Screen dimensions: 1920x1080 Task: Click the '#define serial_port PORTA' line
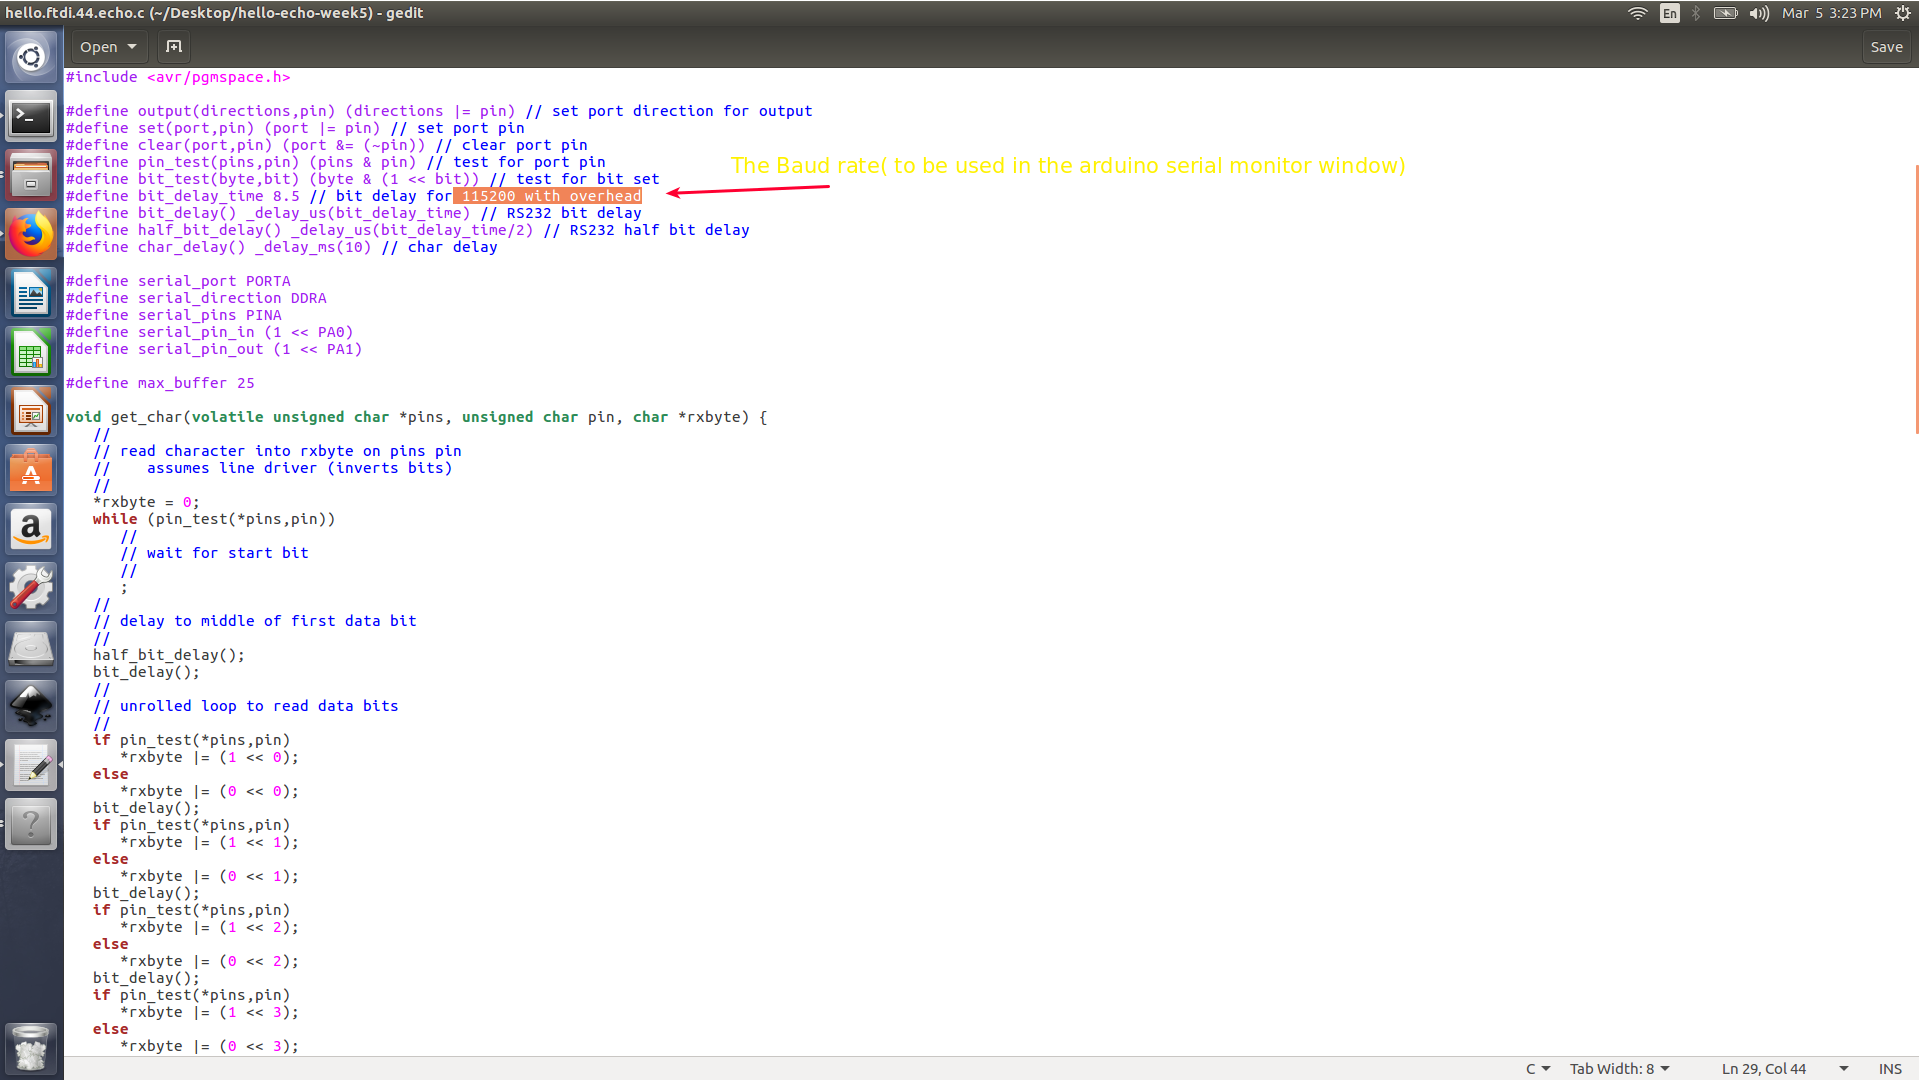point(178,281)
